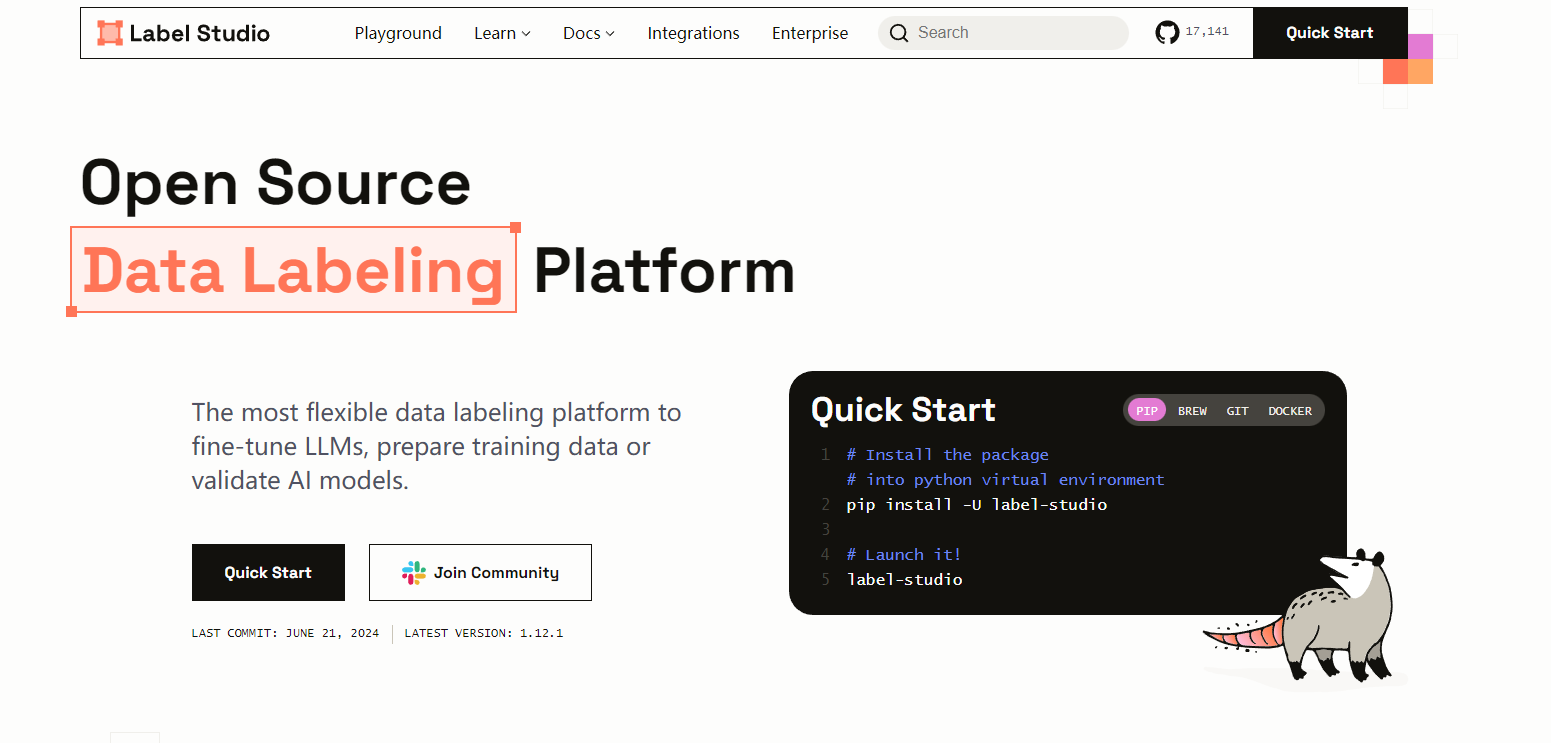The width and height of the screenshot is (1551, 743).
Task: Click the highlighted 'Data Labeling' heading text
Action: [x=293, y=270]
